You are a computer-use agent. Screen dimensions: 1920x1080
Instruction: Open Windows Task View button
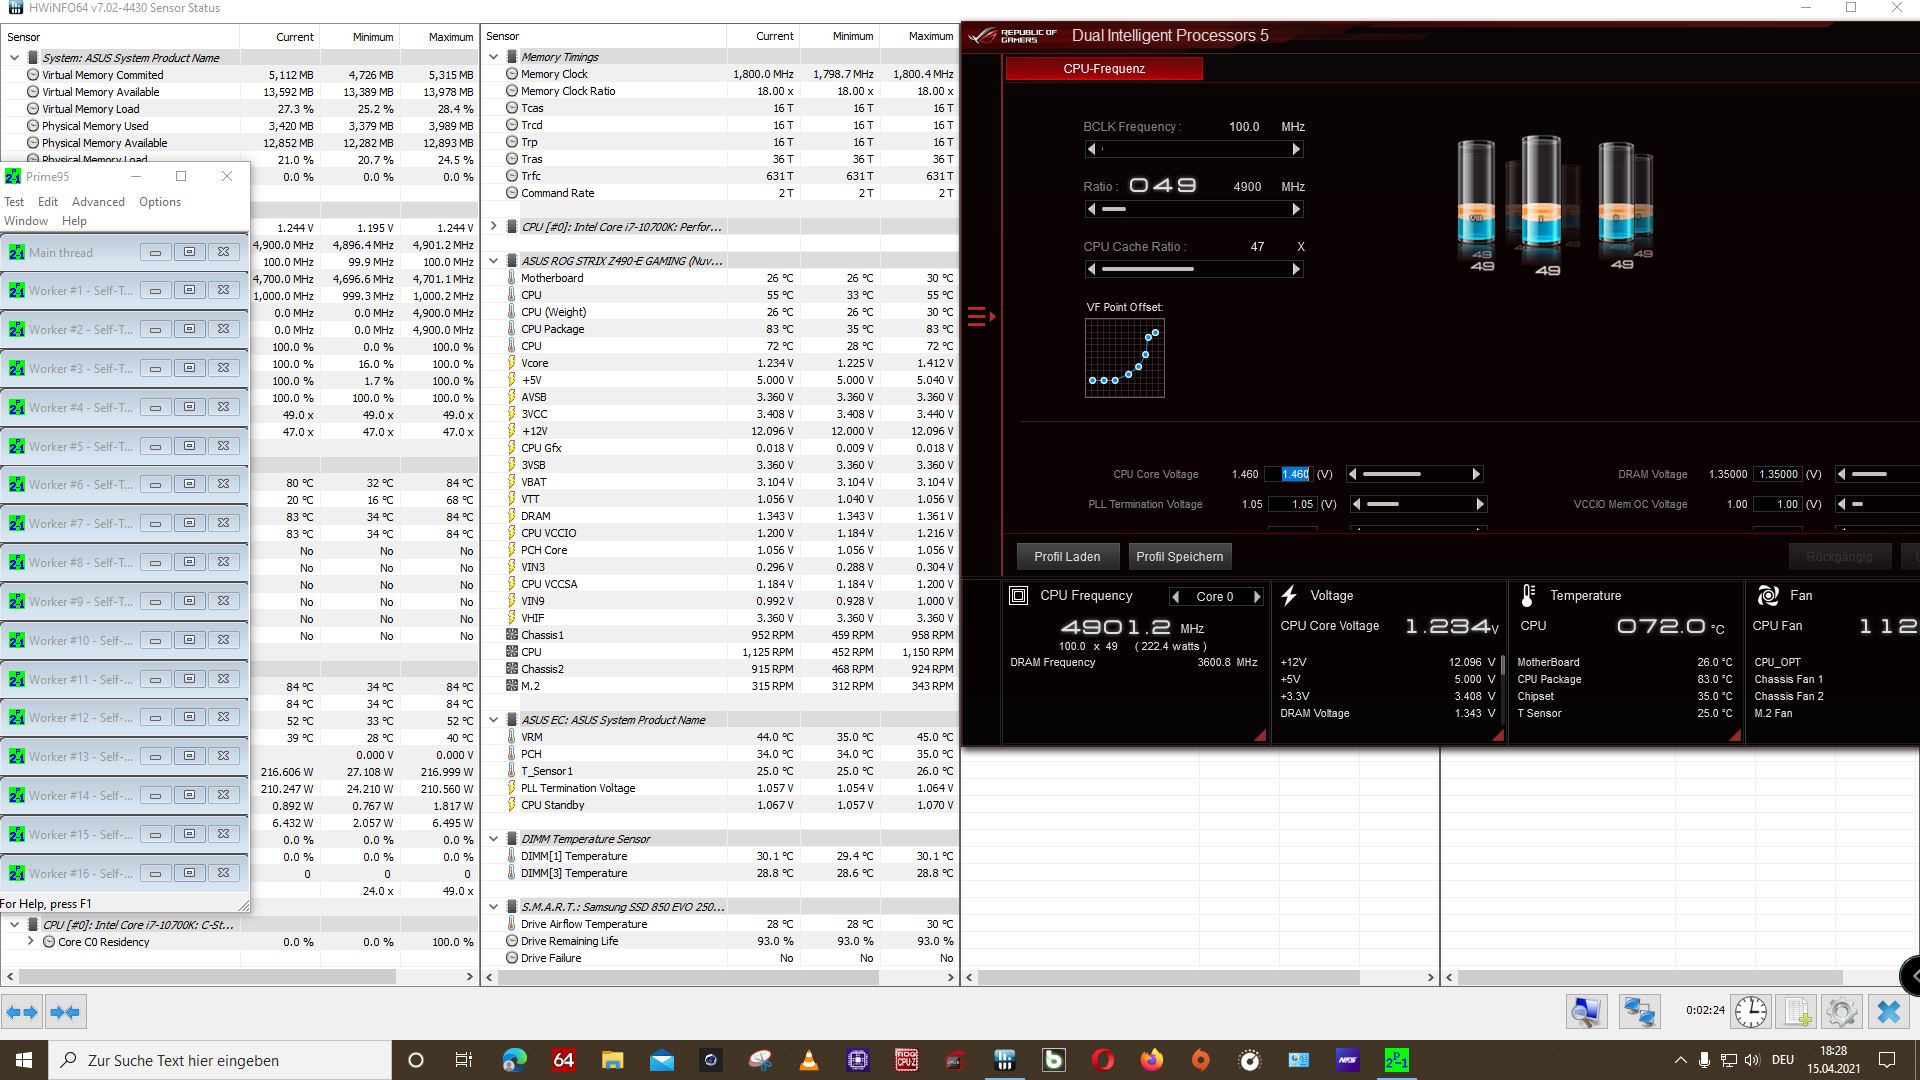click(464, 1060)
